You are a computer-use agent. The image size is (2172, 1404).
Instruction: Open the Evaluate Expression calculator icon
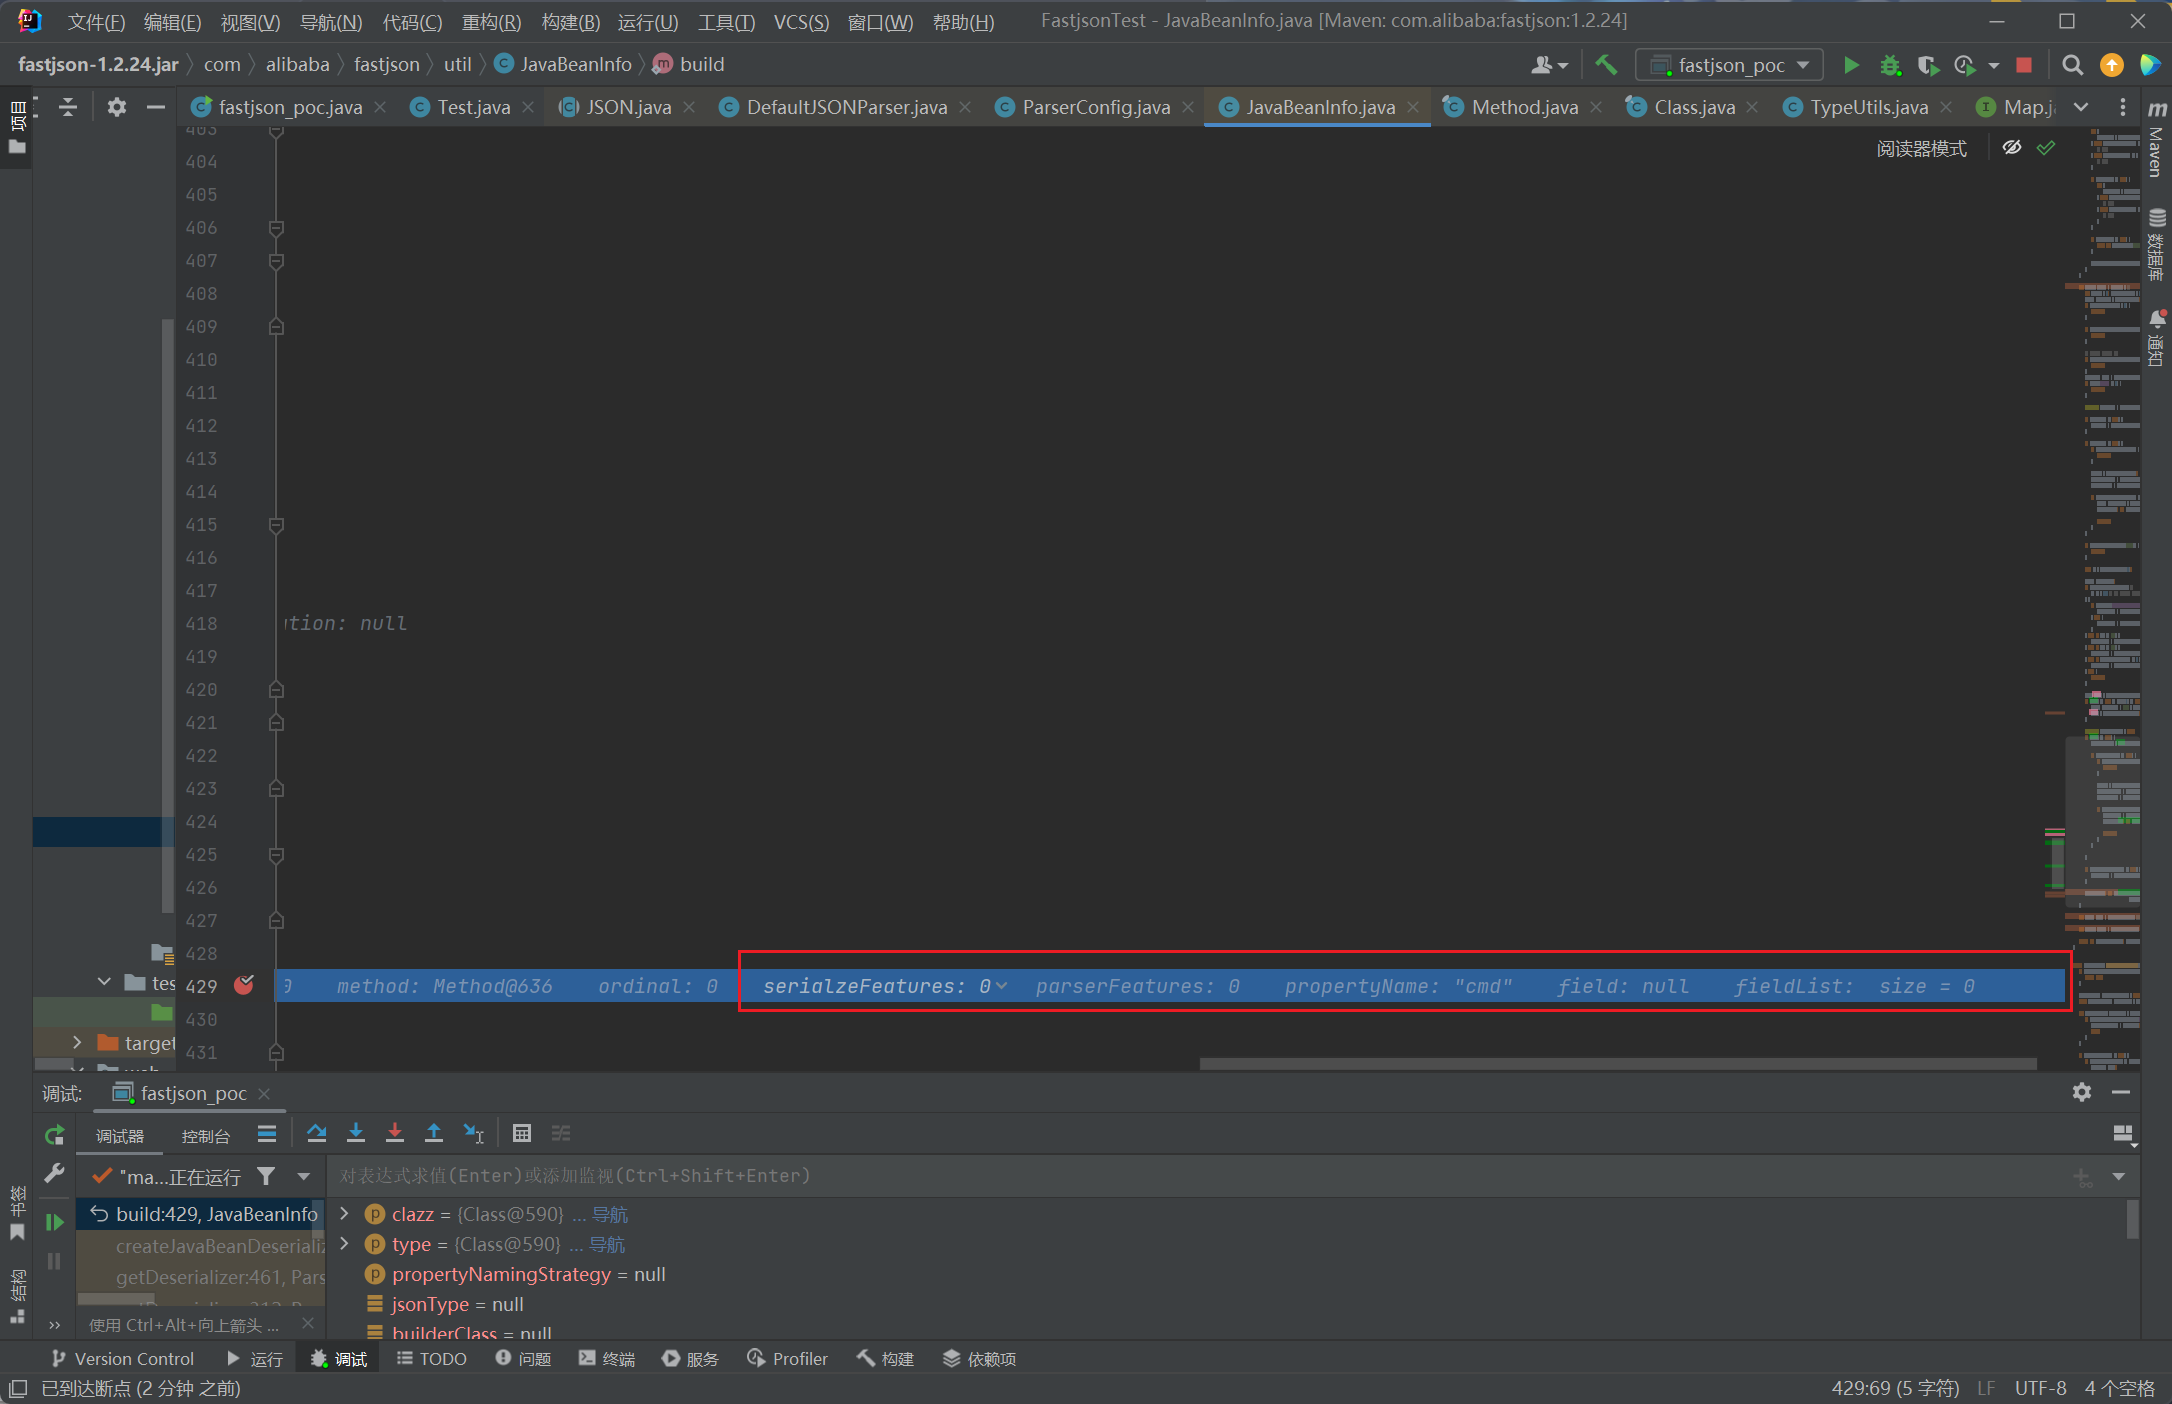point(522,1133)
